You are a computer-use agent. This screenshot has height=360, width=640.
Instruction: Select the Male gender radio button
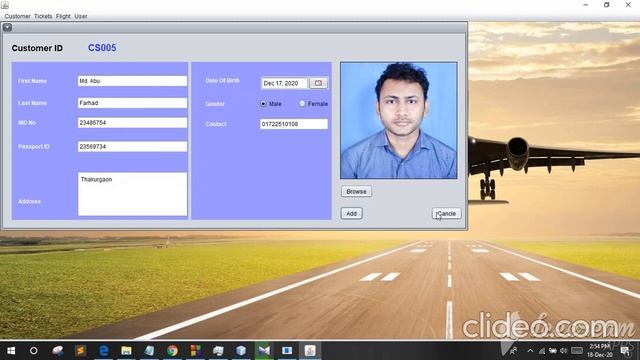tap(263, 104)
